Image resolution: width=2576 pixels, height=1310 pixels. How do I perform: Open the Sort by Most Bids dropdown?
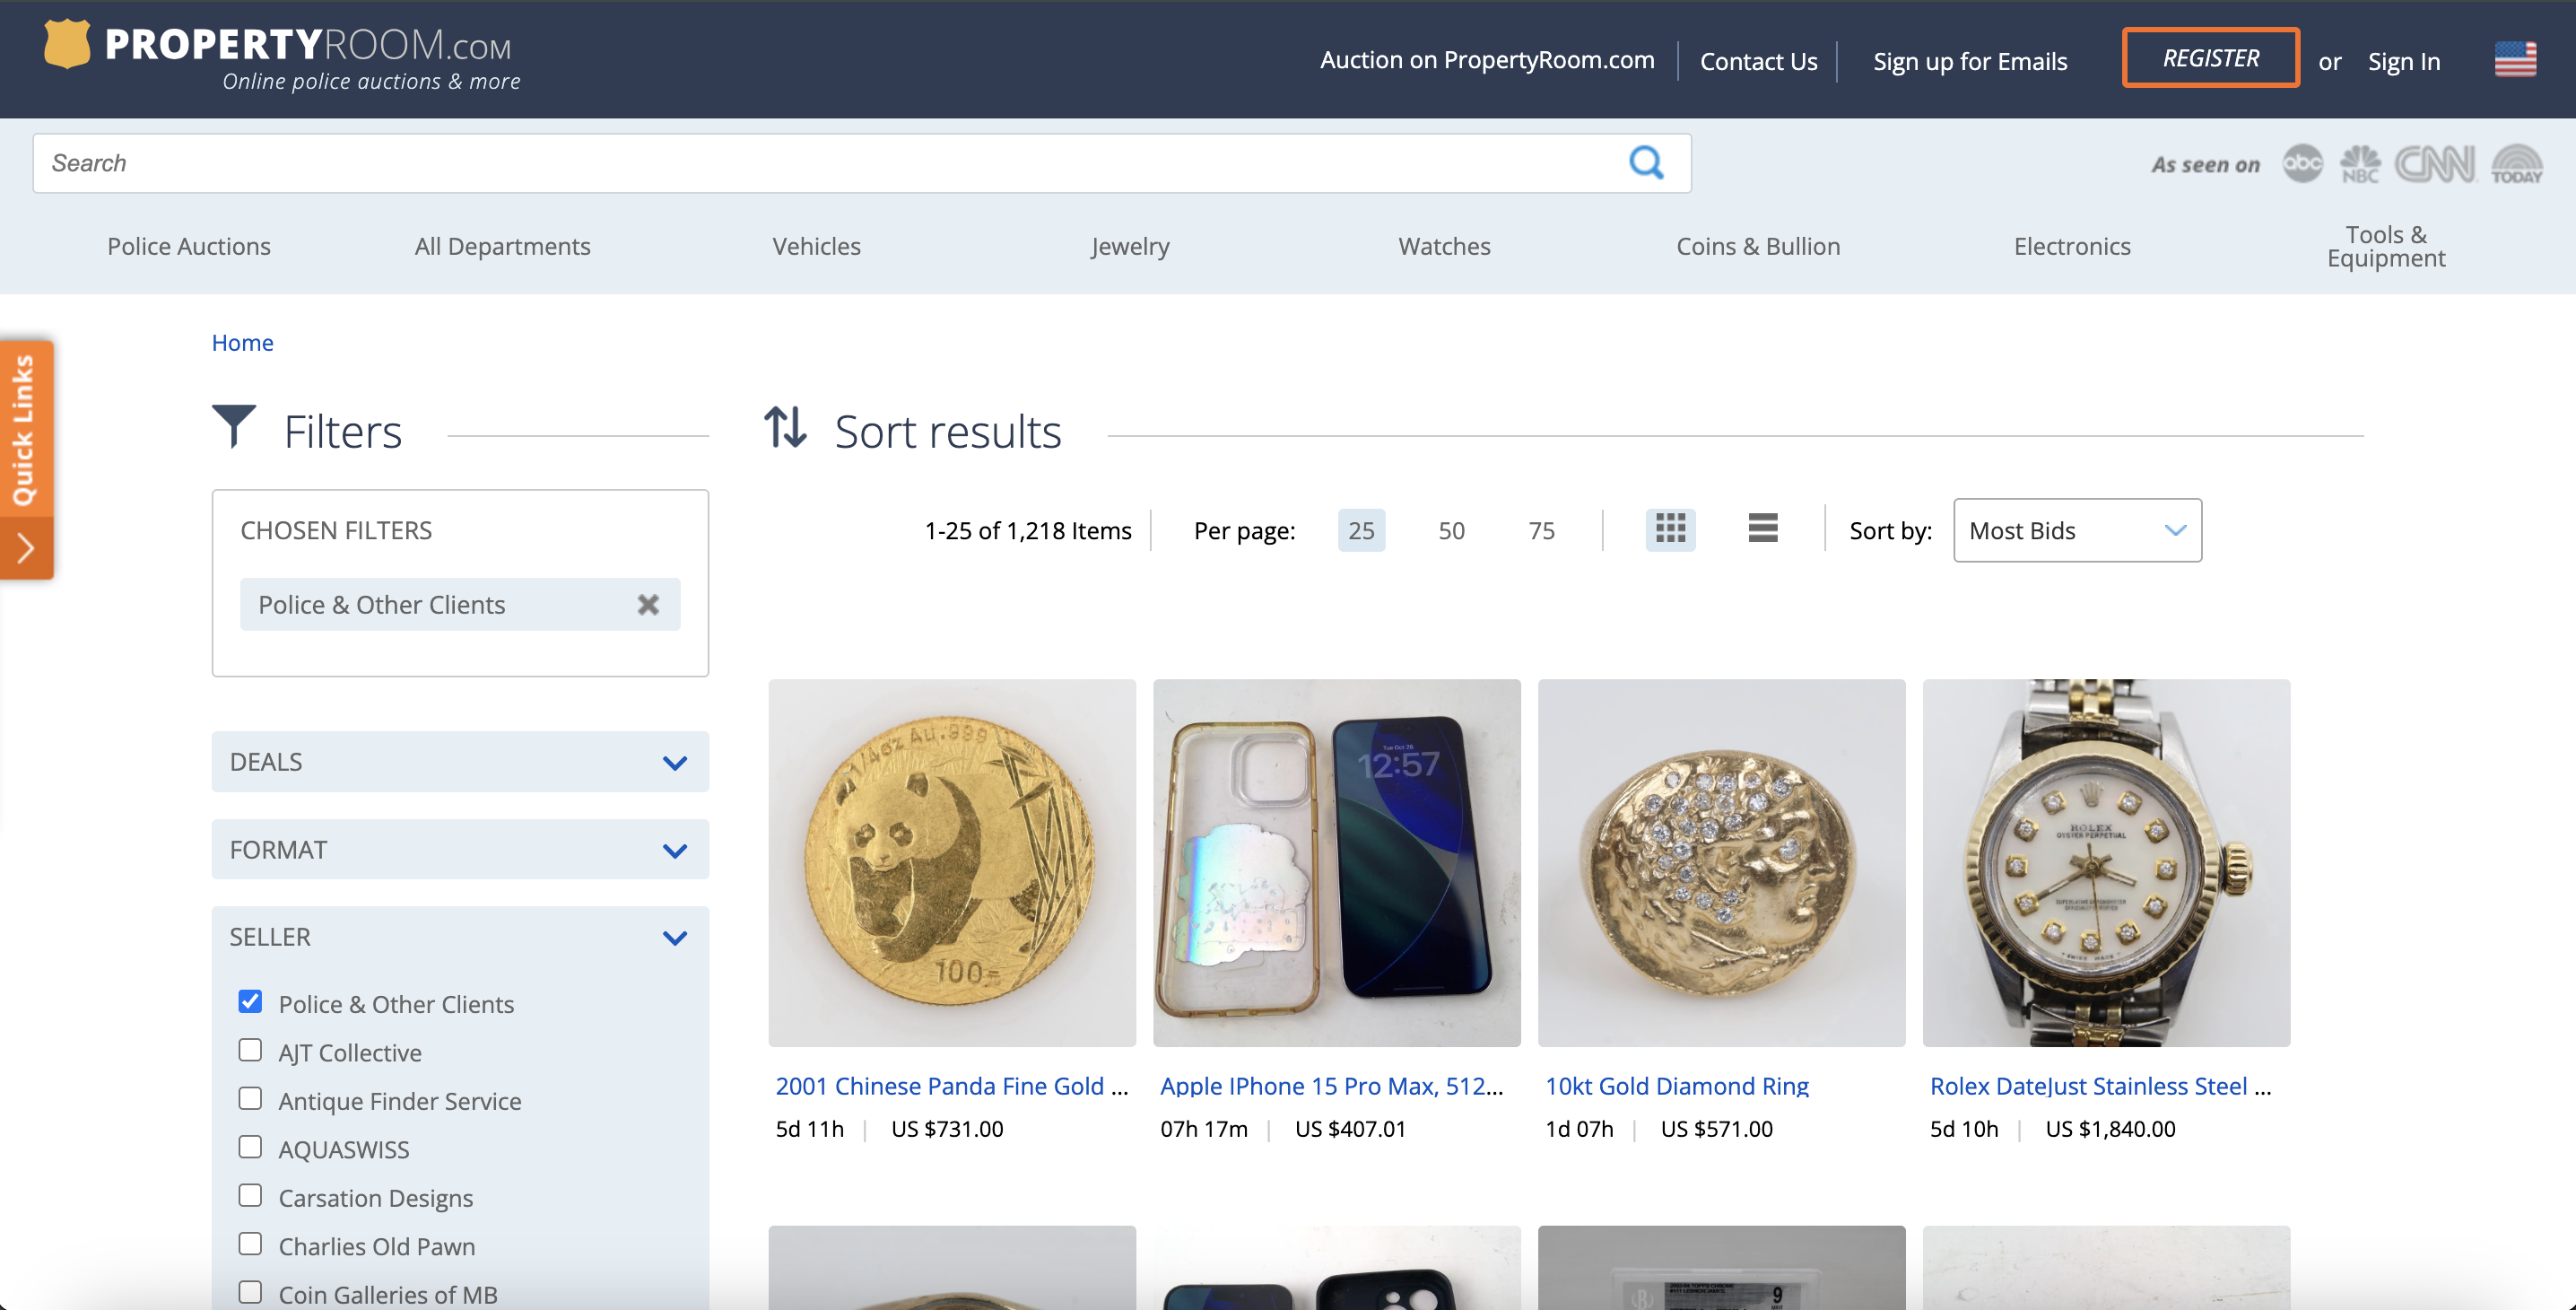[2076, 530]
